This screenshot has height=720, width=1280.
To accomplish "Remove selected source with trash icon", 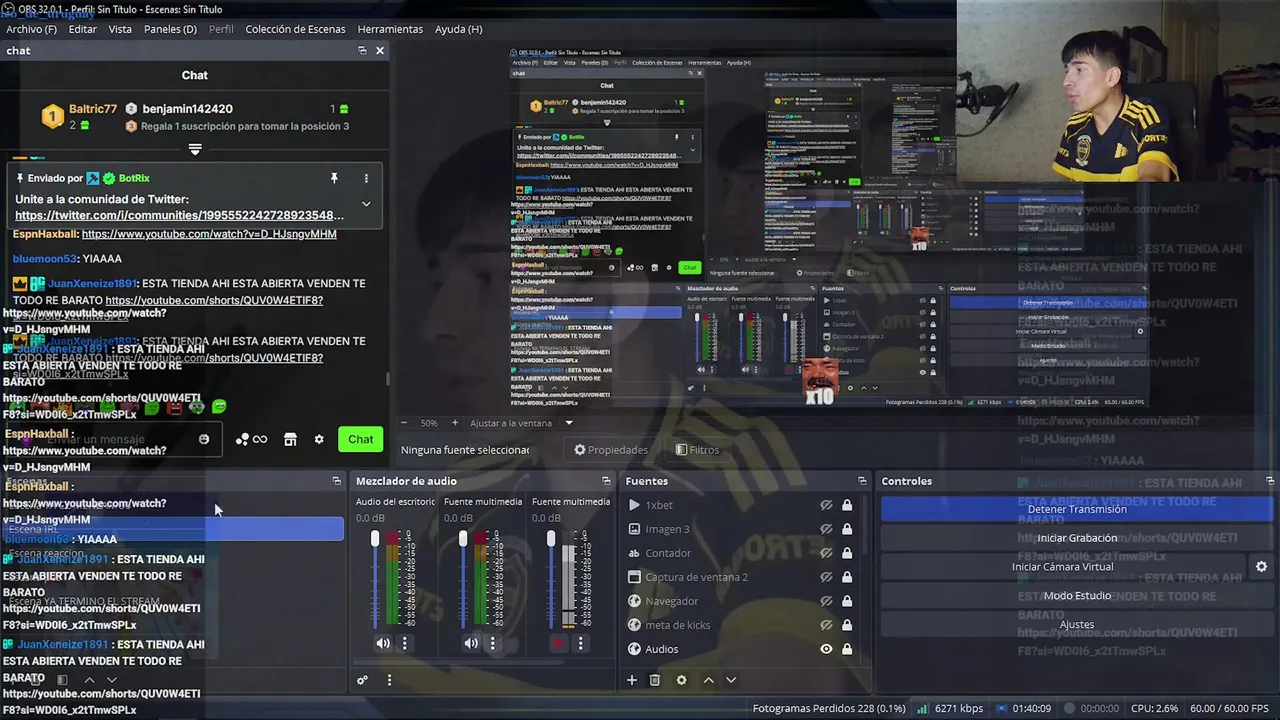I will (655, 680).
